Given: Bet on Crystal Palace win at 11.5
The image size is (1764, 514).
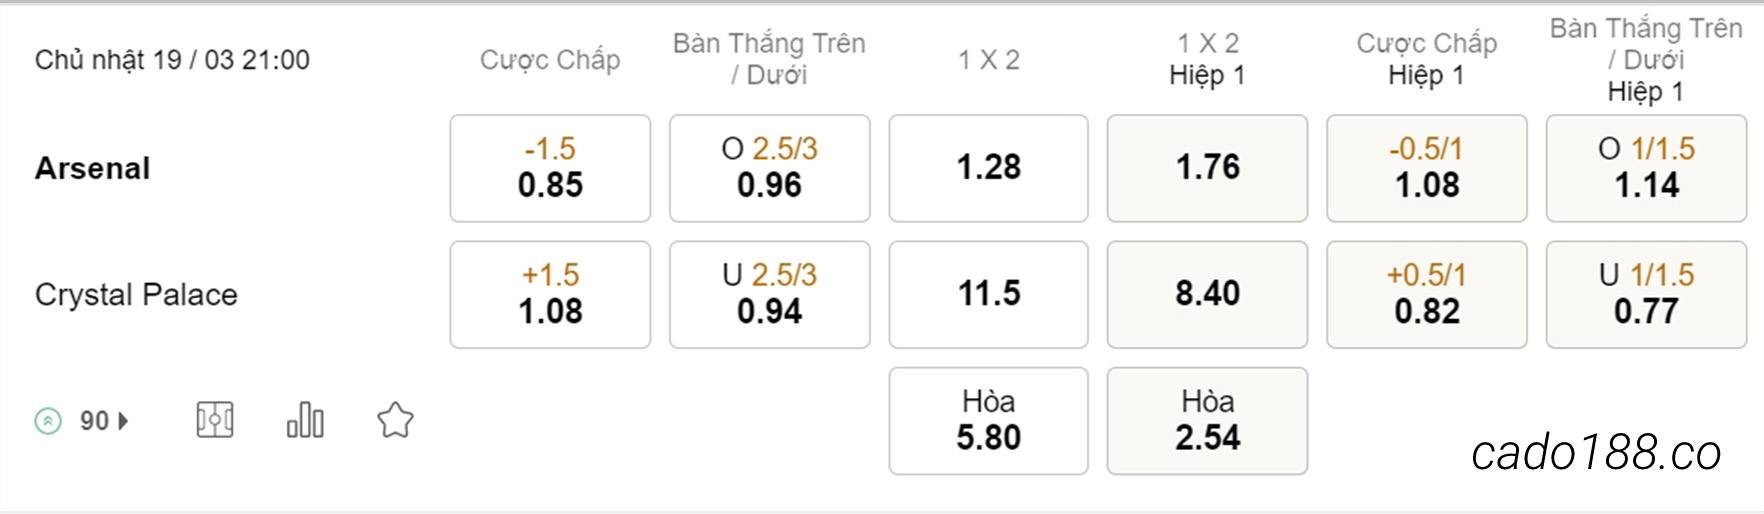Looking at the screenshot, I should pos(988,294).
